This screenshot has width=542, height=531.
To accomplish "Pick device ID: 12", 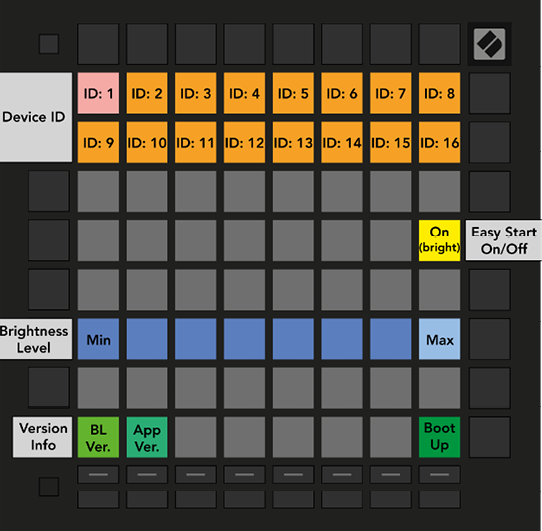I will [x=244, y=142].
